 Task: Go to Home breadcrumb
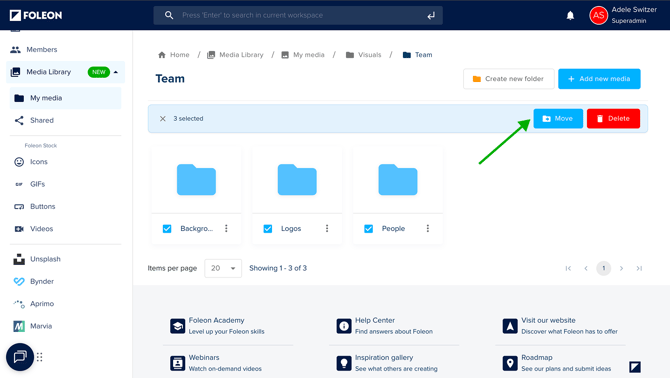[173, 55]
